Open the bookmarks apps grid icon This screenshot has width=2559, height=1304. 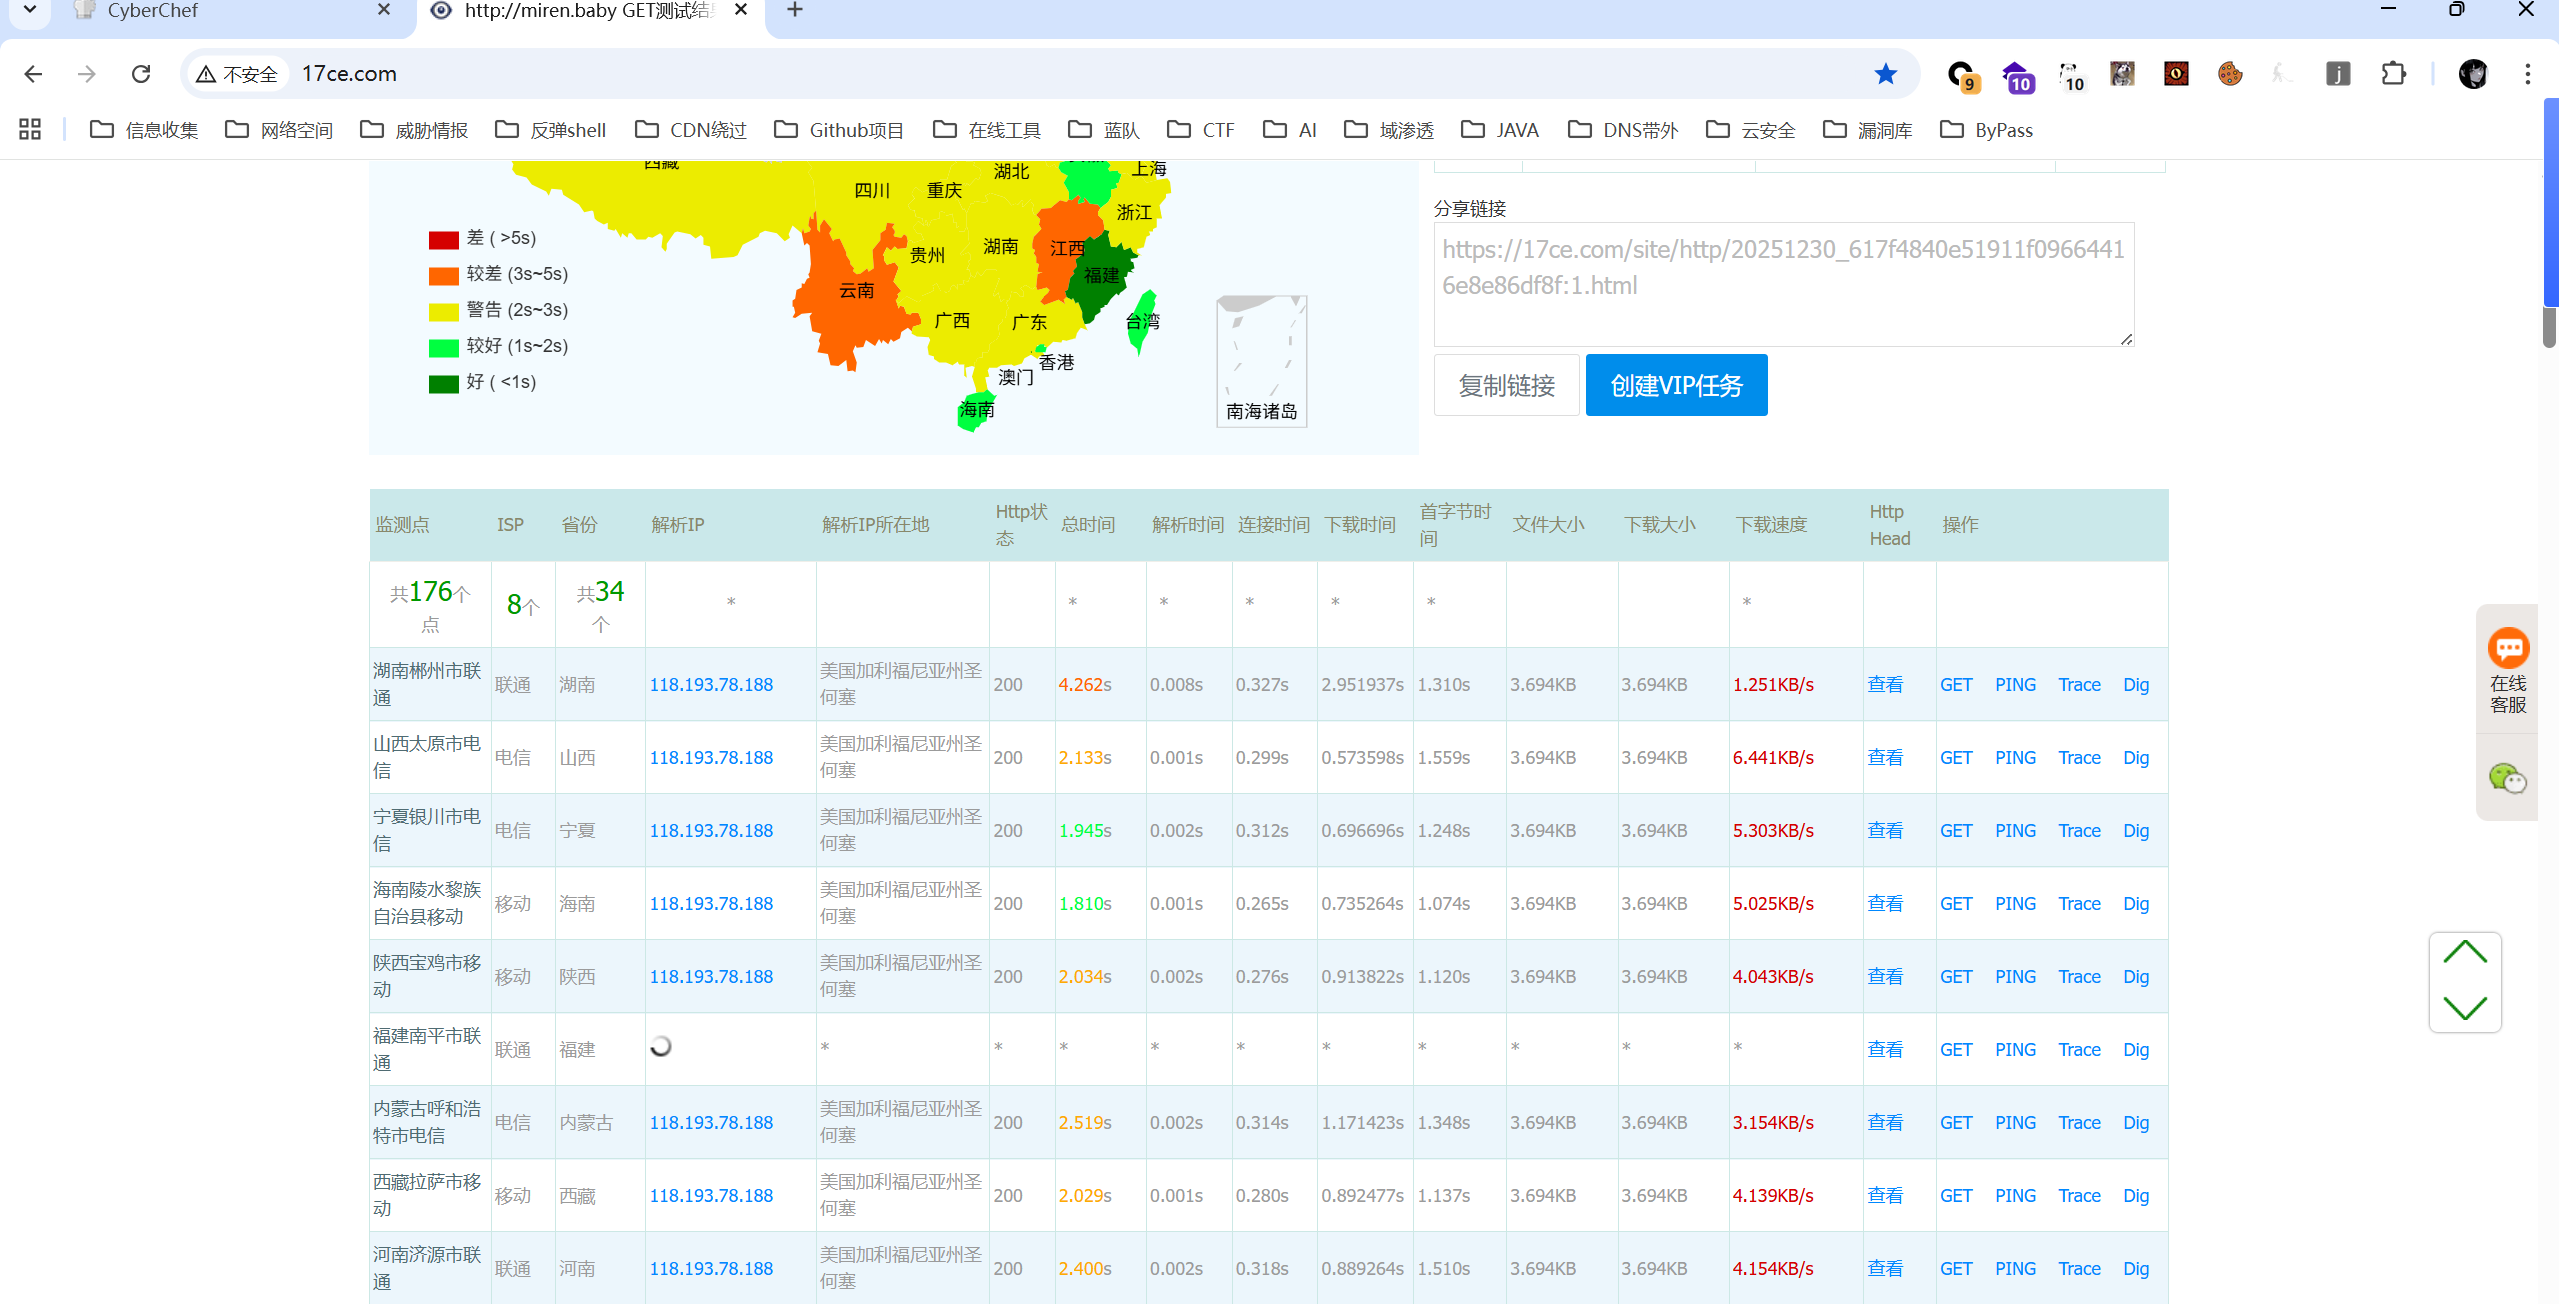(x=30, y=130)
